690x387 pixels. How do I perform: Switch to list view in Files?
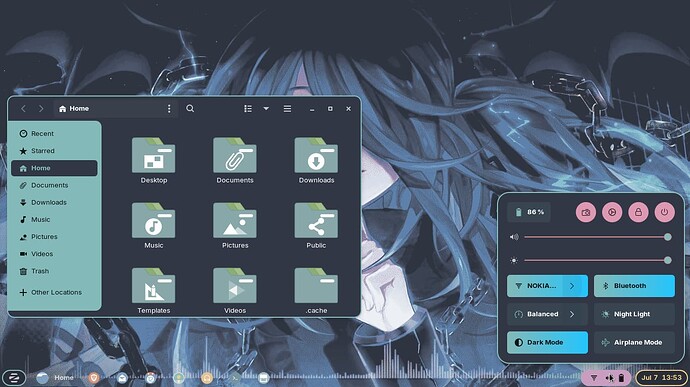(248, 108)
